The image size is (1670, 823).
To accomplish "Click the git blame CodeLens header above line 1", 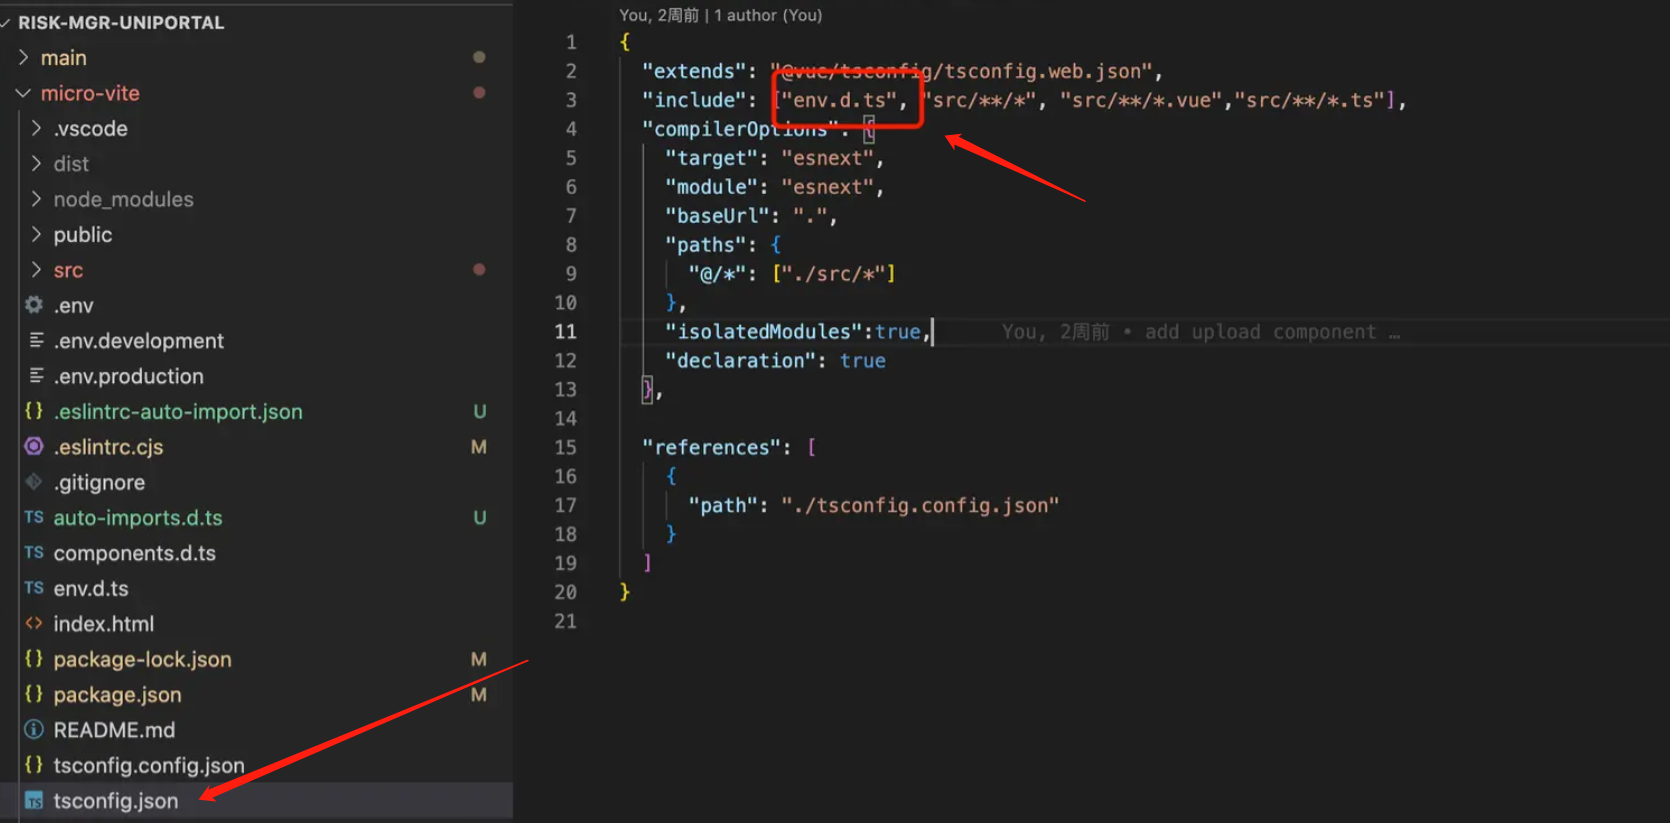I will pos(720,15).
